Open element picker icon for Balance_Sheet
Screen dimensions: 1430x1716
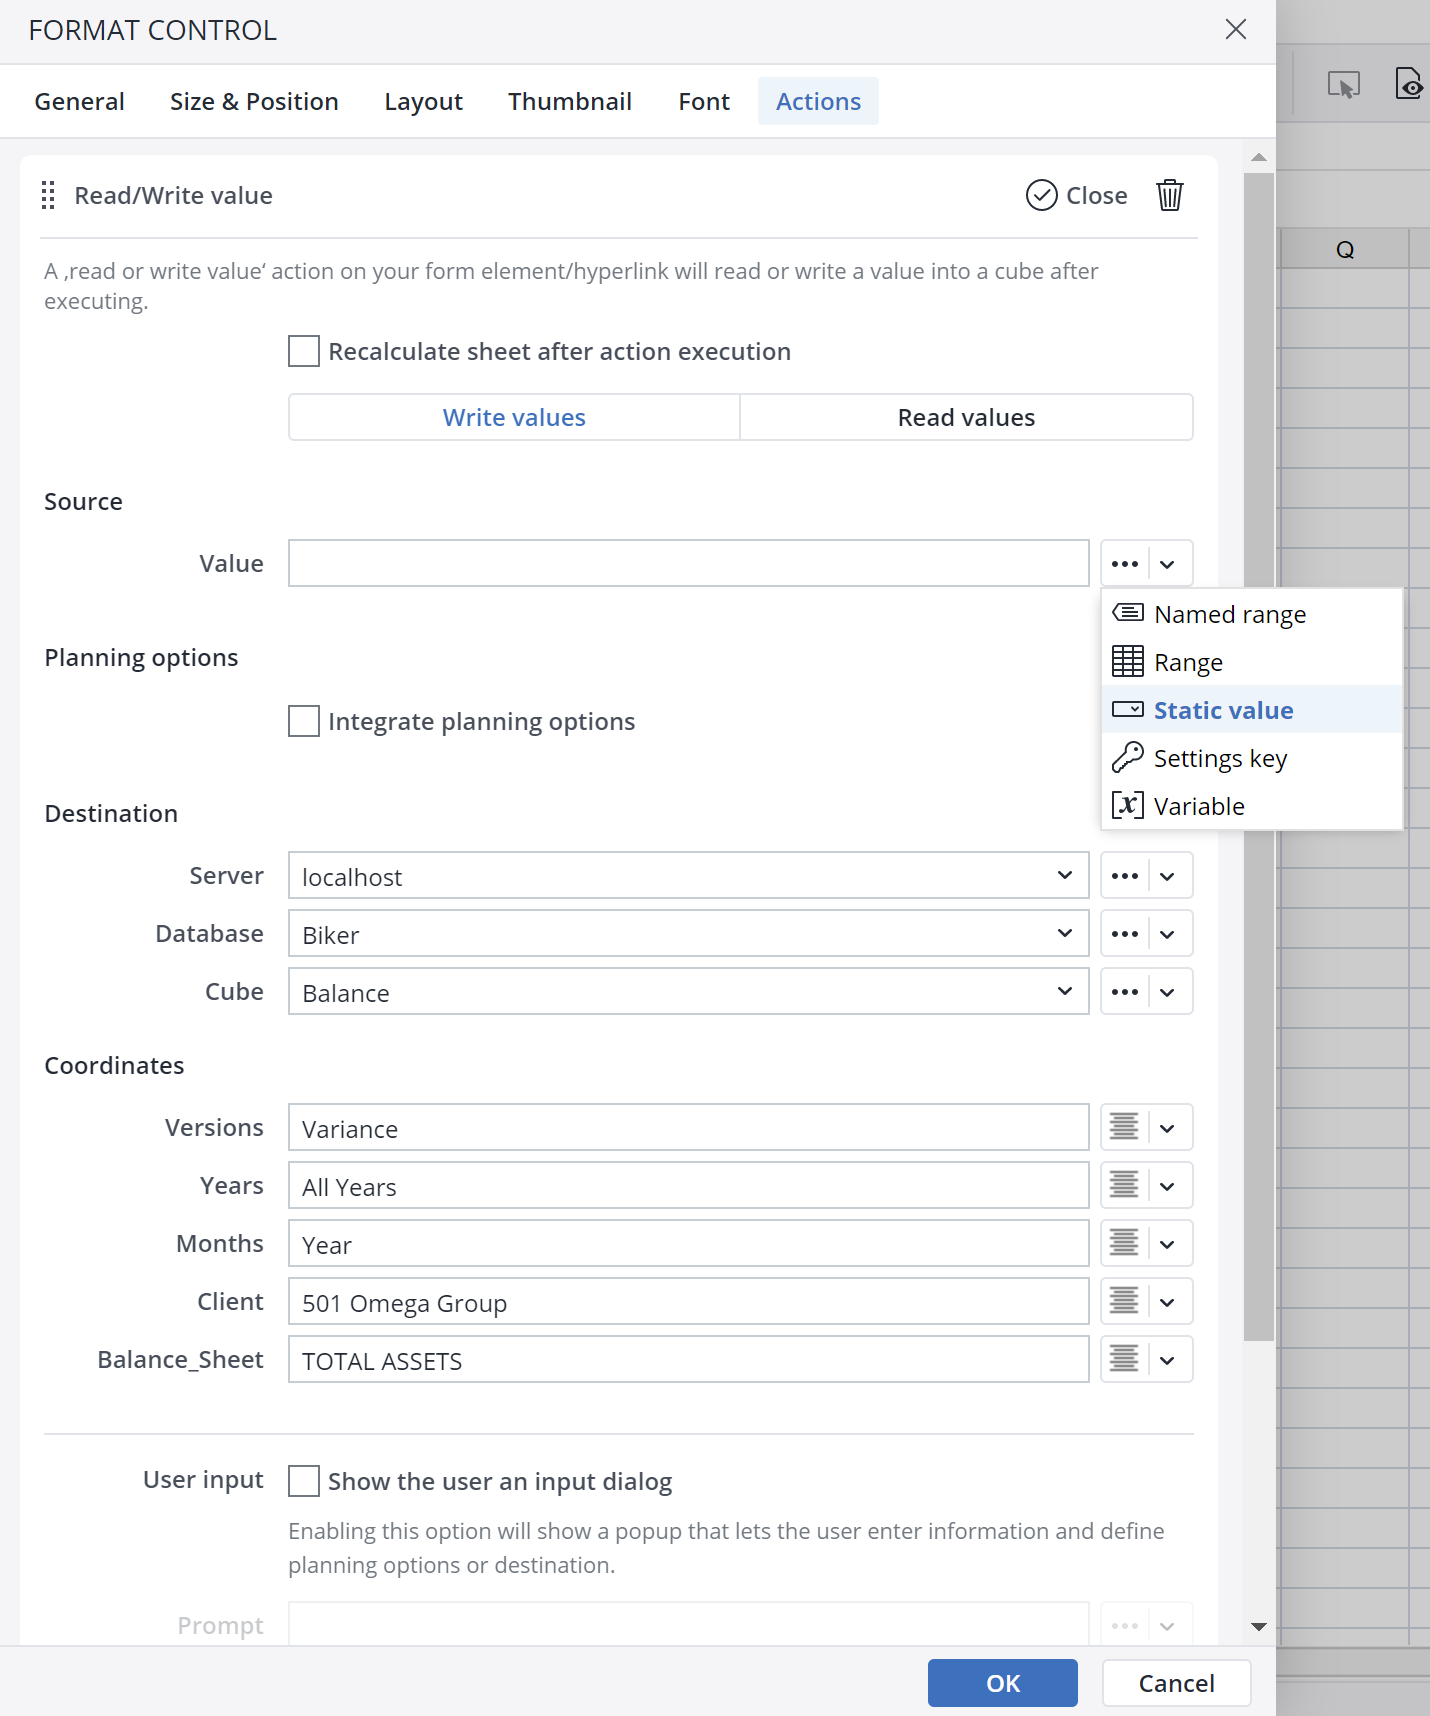point(1125,1360)
